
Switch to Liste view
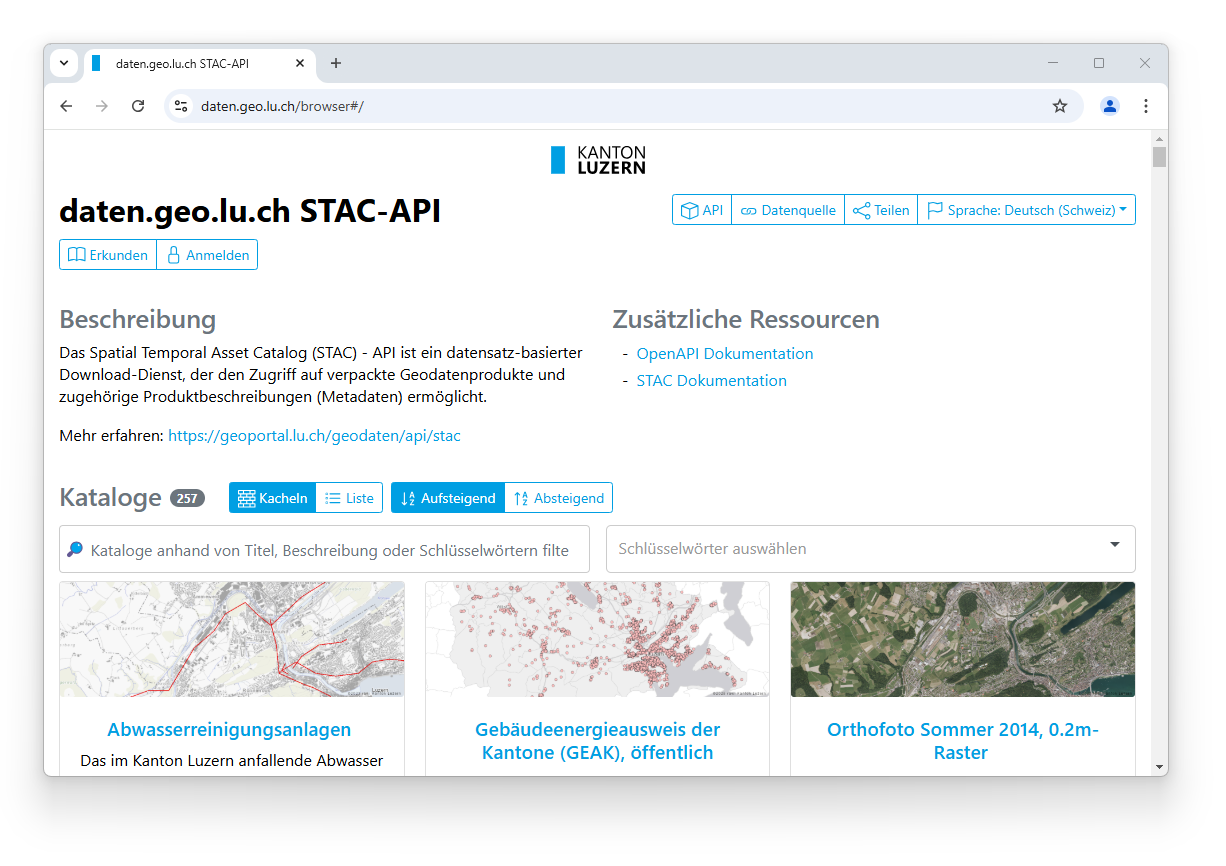(348, 497)
